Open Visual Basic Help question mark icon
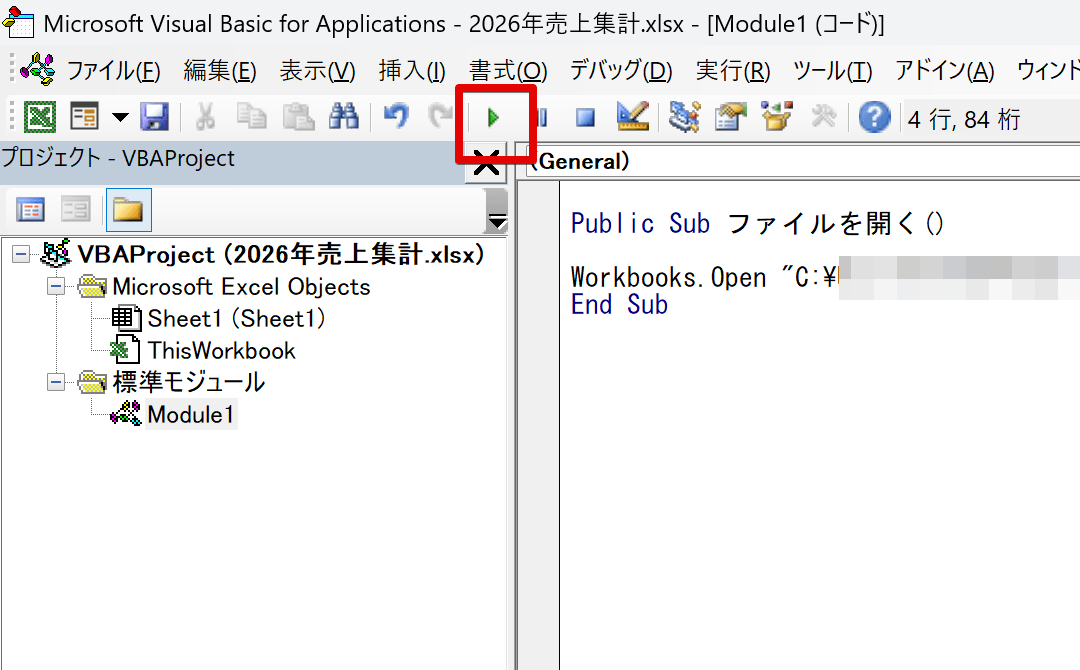This screenshot has width=1080, height=670. tap(874, 118)
